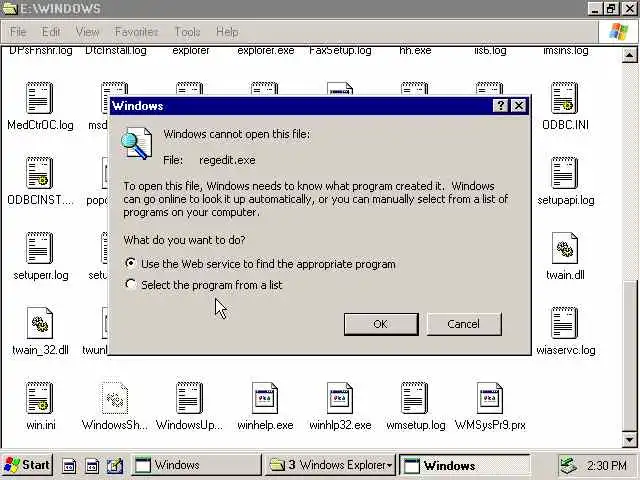Click the Windows flag logo in Explorer
Image resolution: width=640 pixels, height=480 pixels.
618,31
